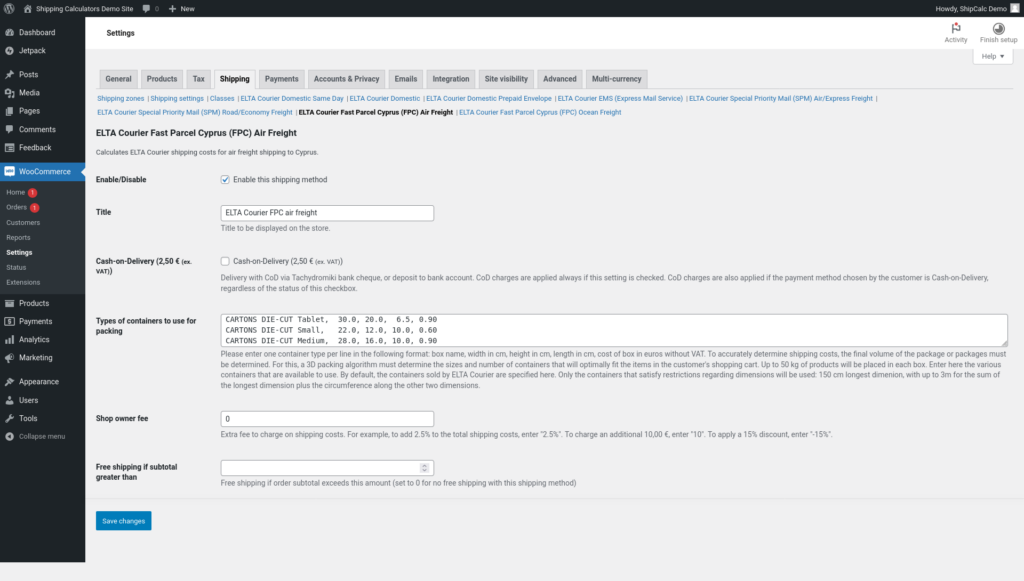Image resolution: width=1024 pixels, height=581 pixels.
Task: Click the Comments icon in the sidebar
Action: [10, 129]
